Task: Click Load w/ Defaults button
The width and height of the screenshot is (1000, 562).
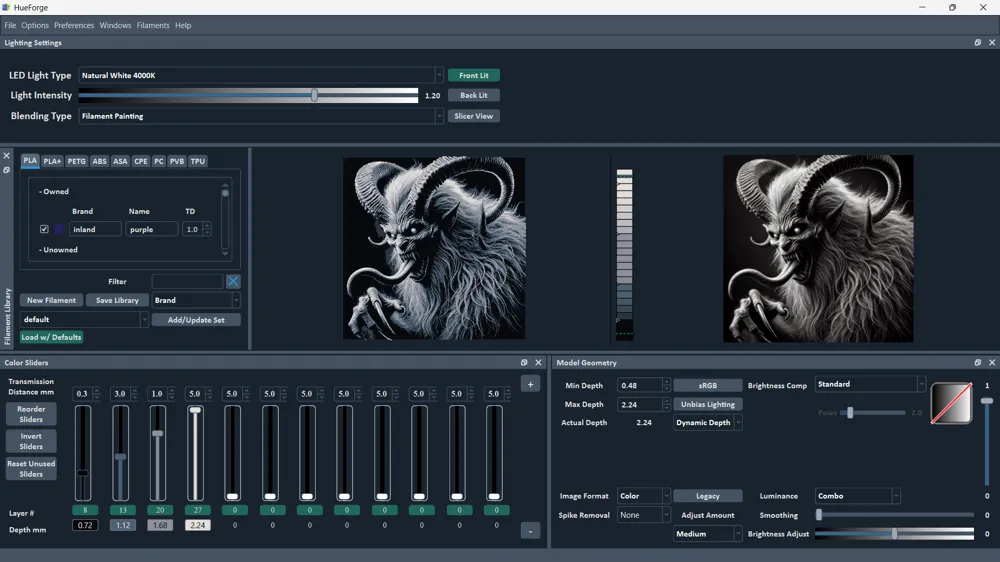Action: click(x=51, y=337)
